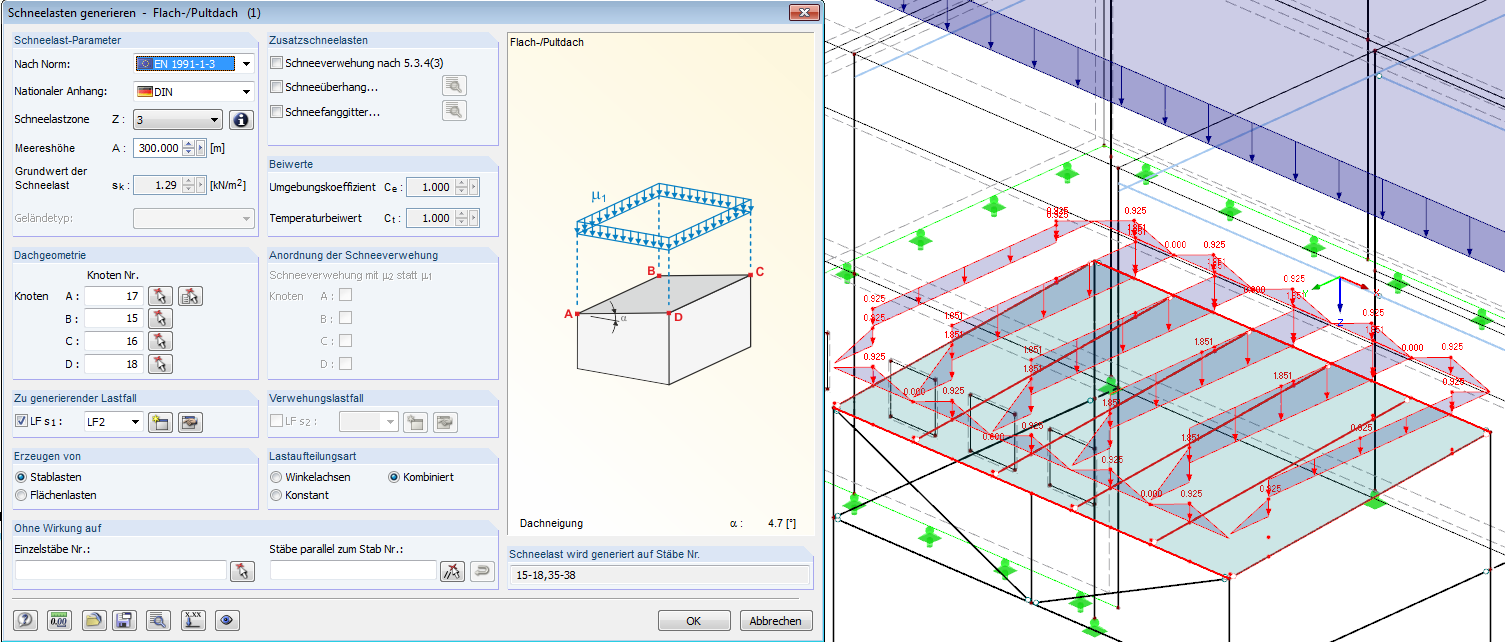Enable Schneefanggitter option
The height and width of the screenshot is (642, 1505).
pyautogui.click(x=277, y=112)
